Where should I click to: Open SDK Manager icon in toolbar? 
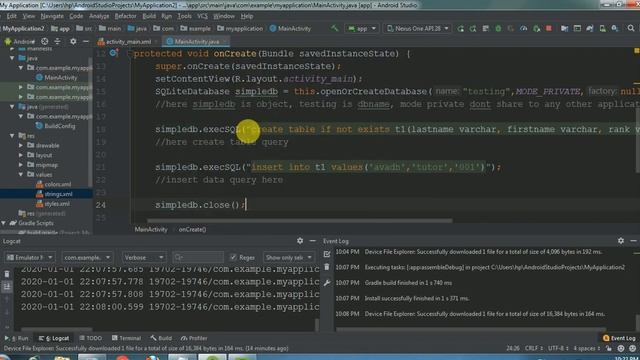[x=615, y=28]
